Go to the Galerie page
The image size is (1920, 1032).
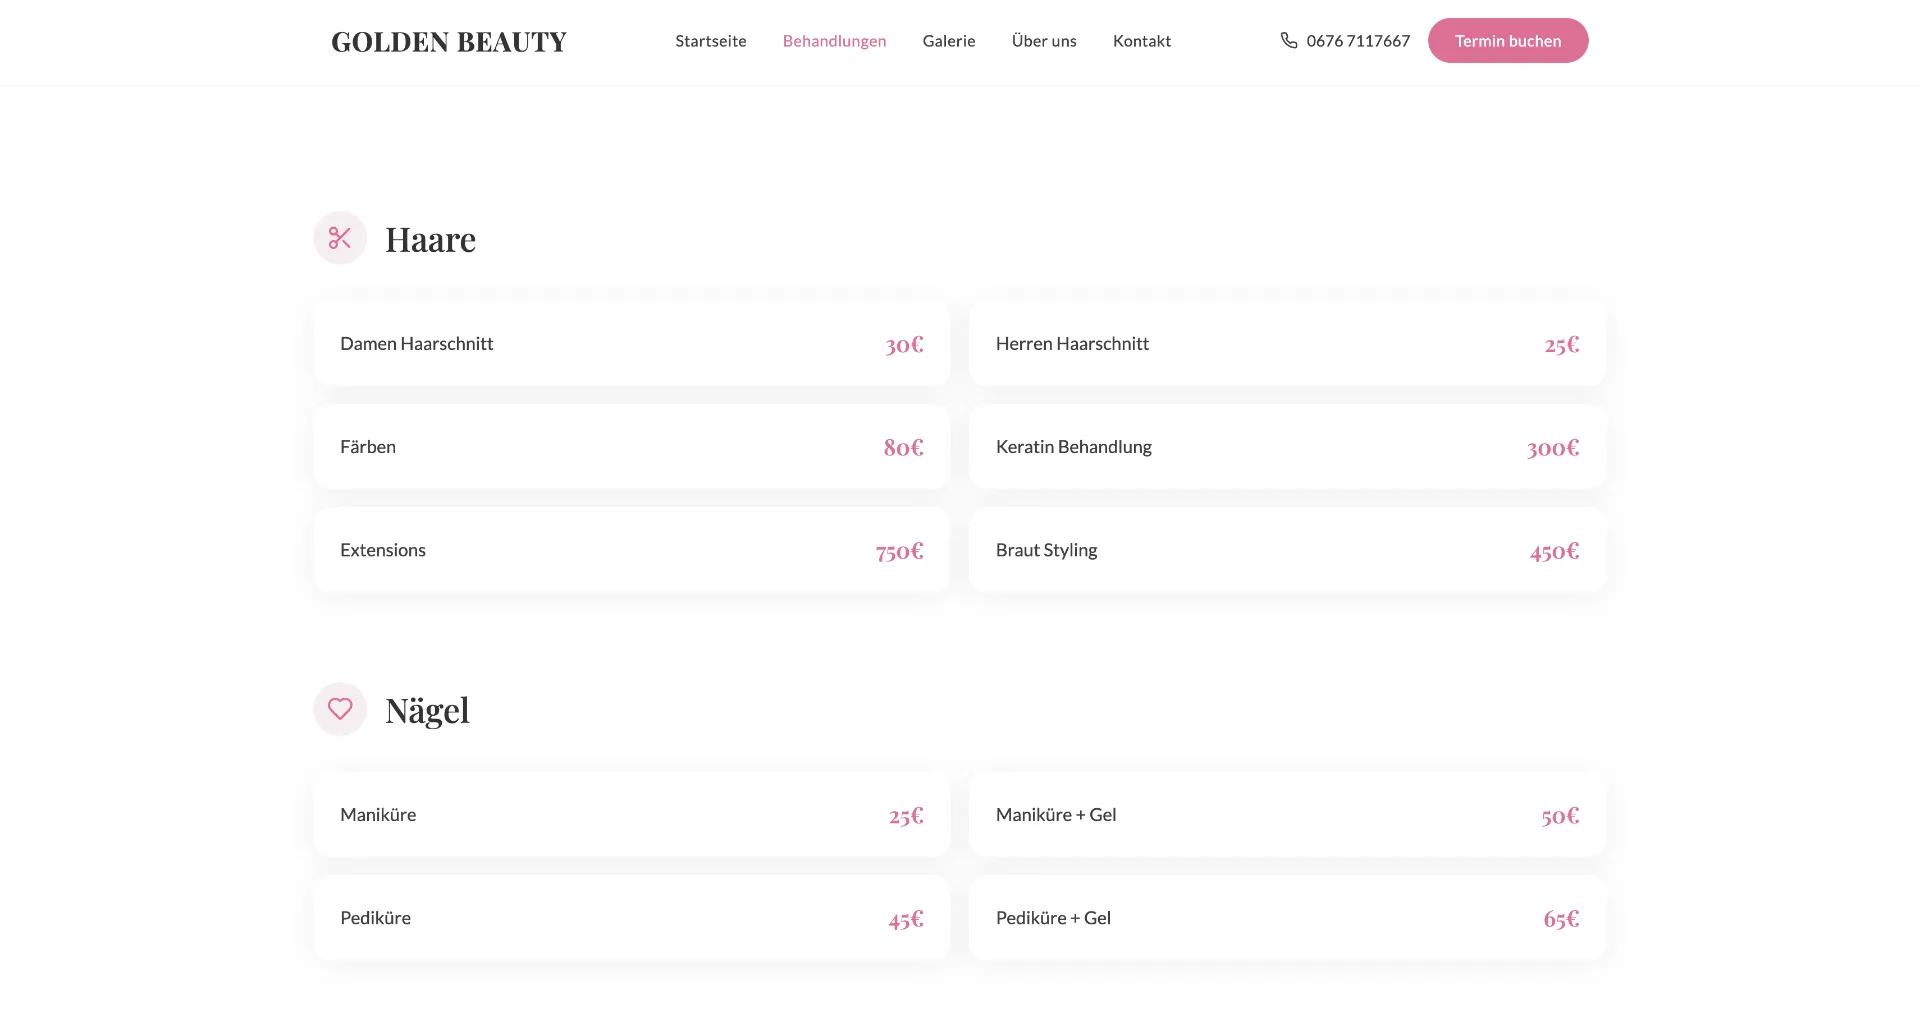[x=949, y=41]
